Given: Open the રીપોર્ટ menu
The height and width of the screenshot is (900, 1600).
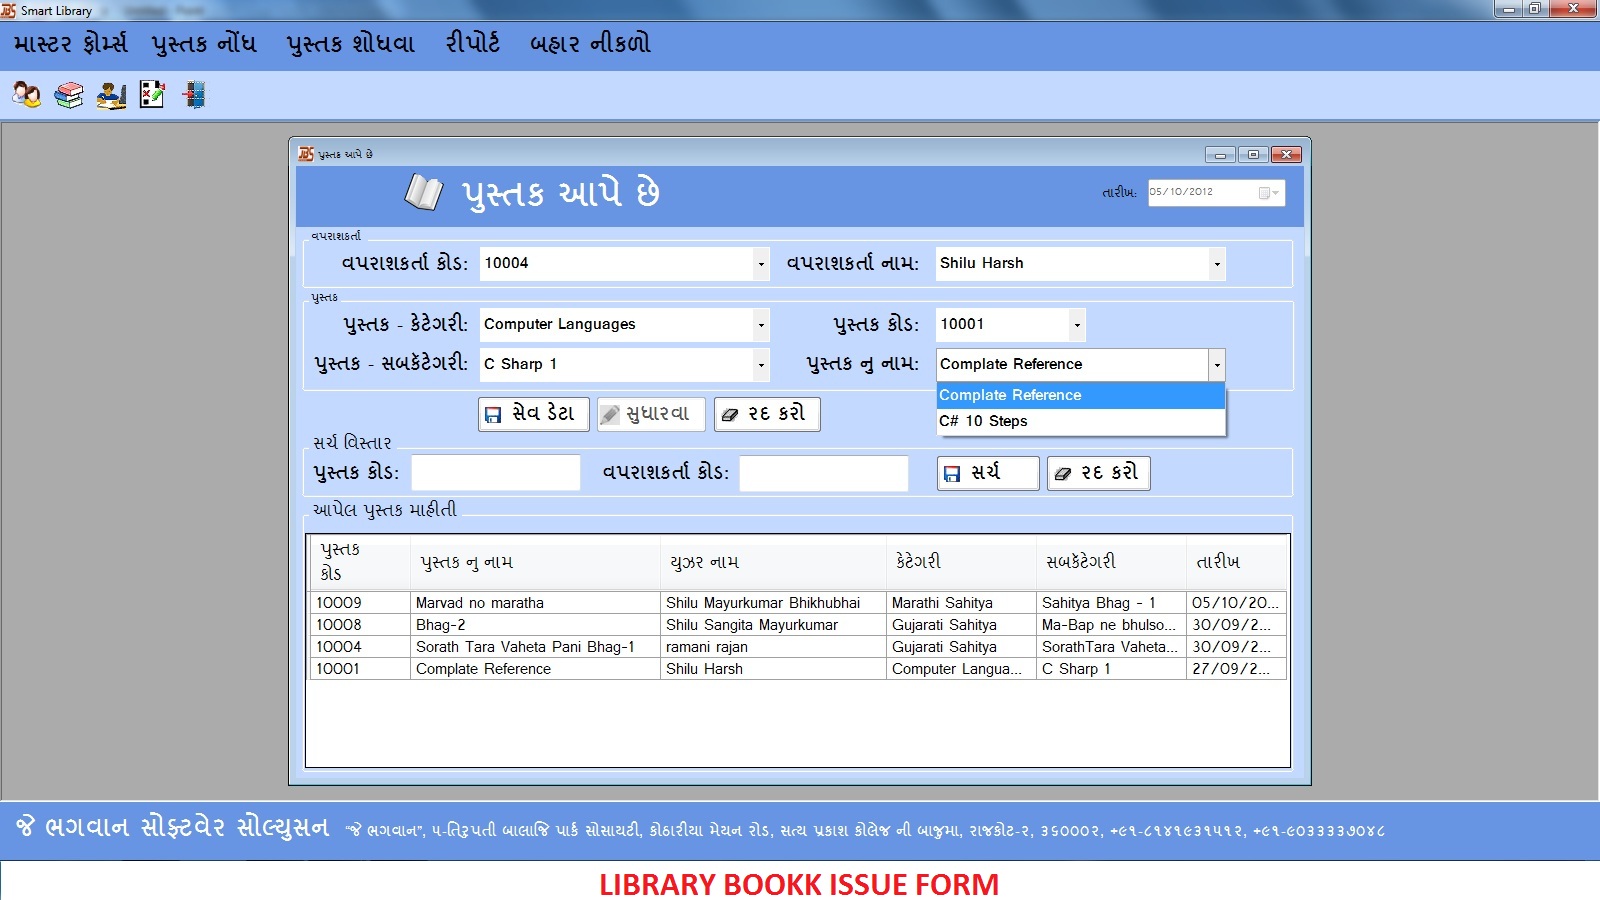Looking at the screenshot, I should point(471,43).
